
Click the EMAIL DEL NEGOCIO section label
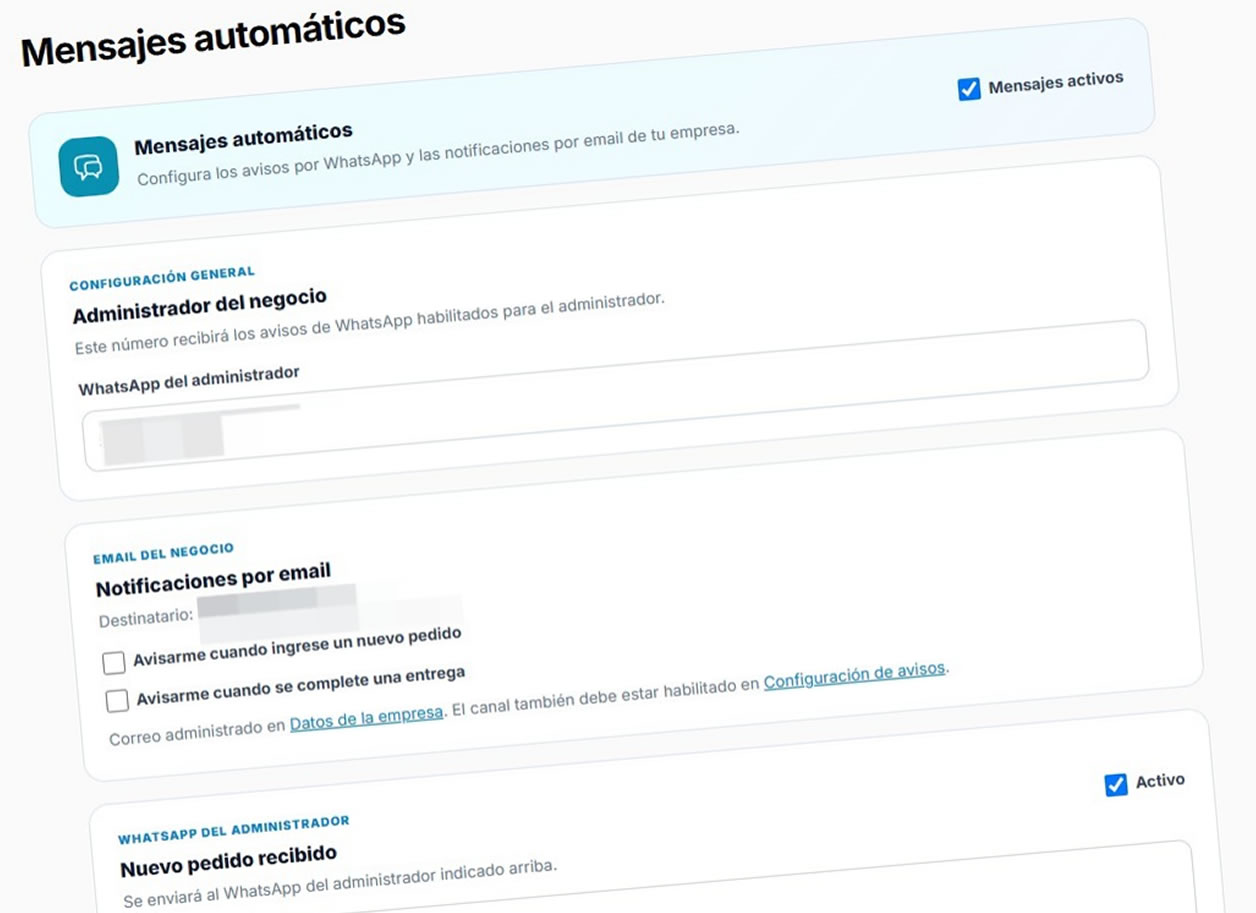pyautogui.click(x=163, y=553)
